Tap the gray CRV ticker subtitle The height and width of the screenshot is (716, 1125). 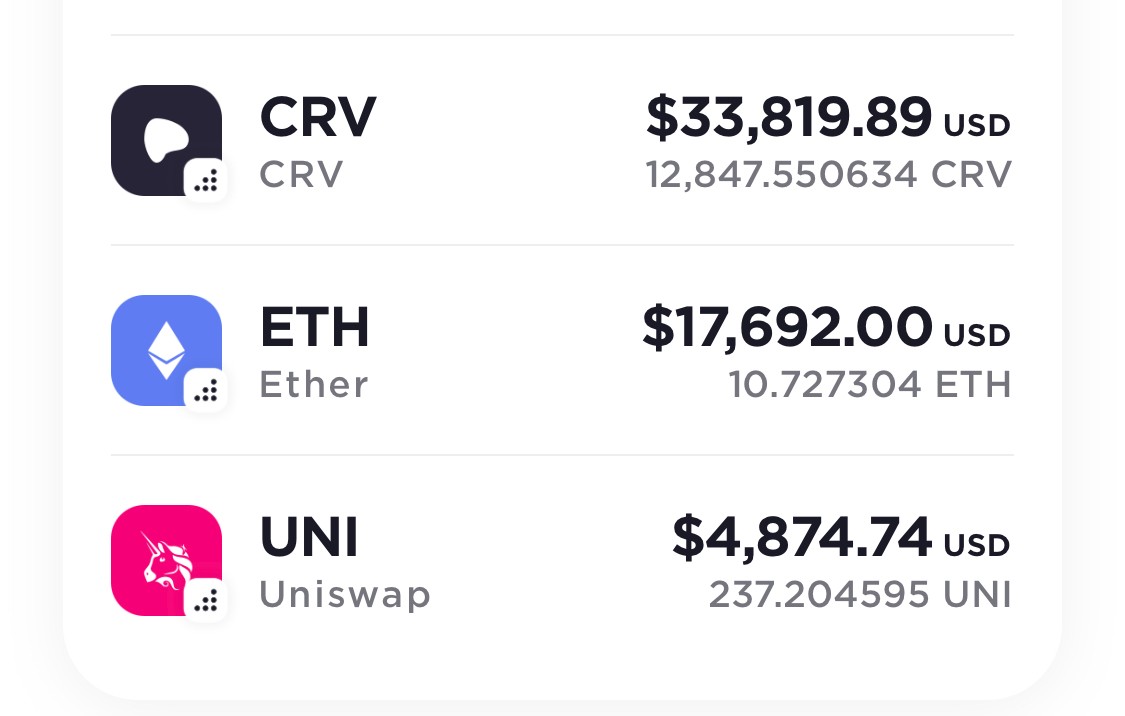[301, 174]
